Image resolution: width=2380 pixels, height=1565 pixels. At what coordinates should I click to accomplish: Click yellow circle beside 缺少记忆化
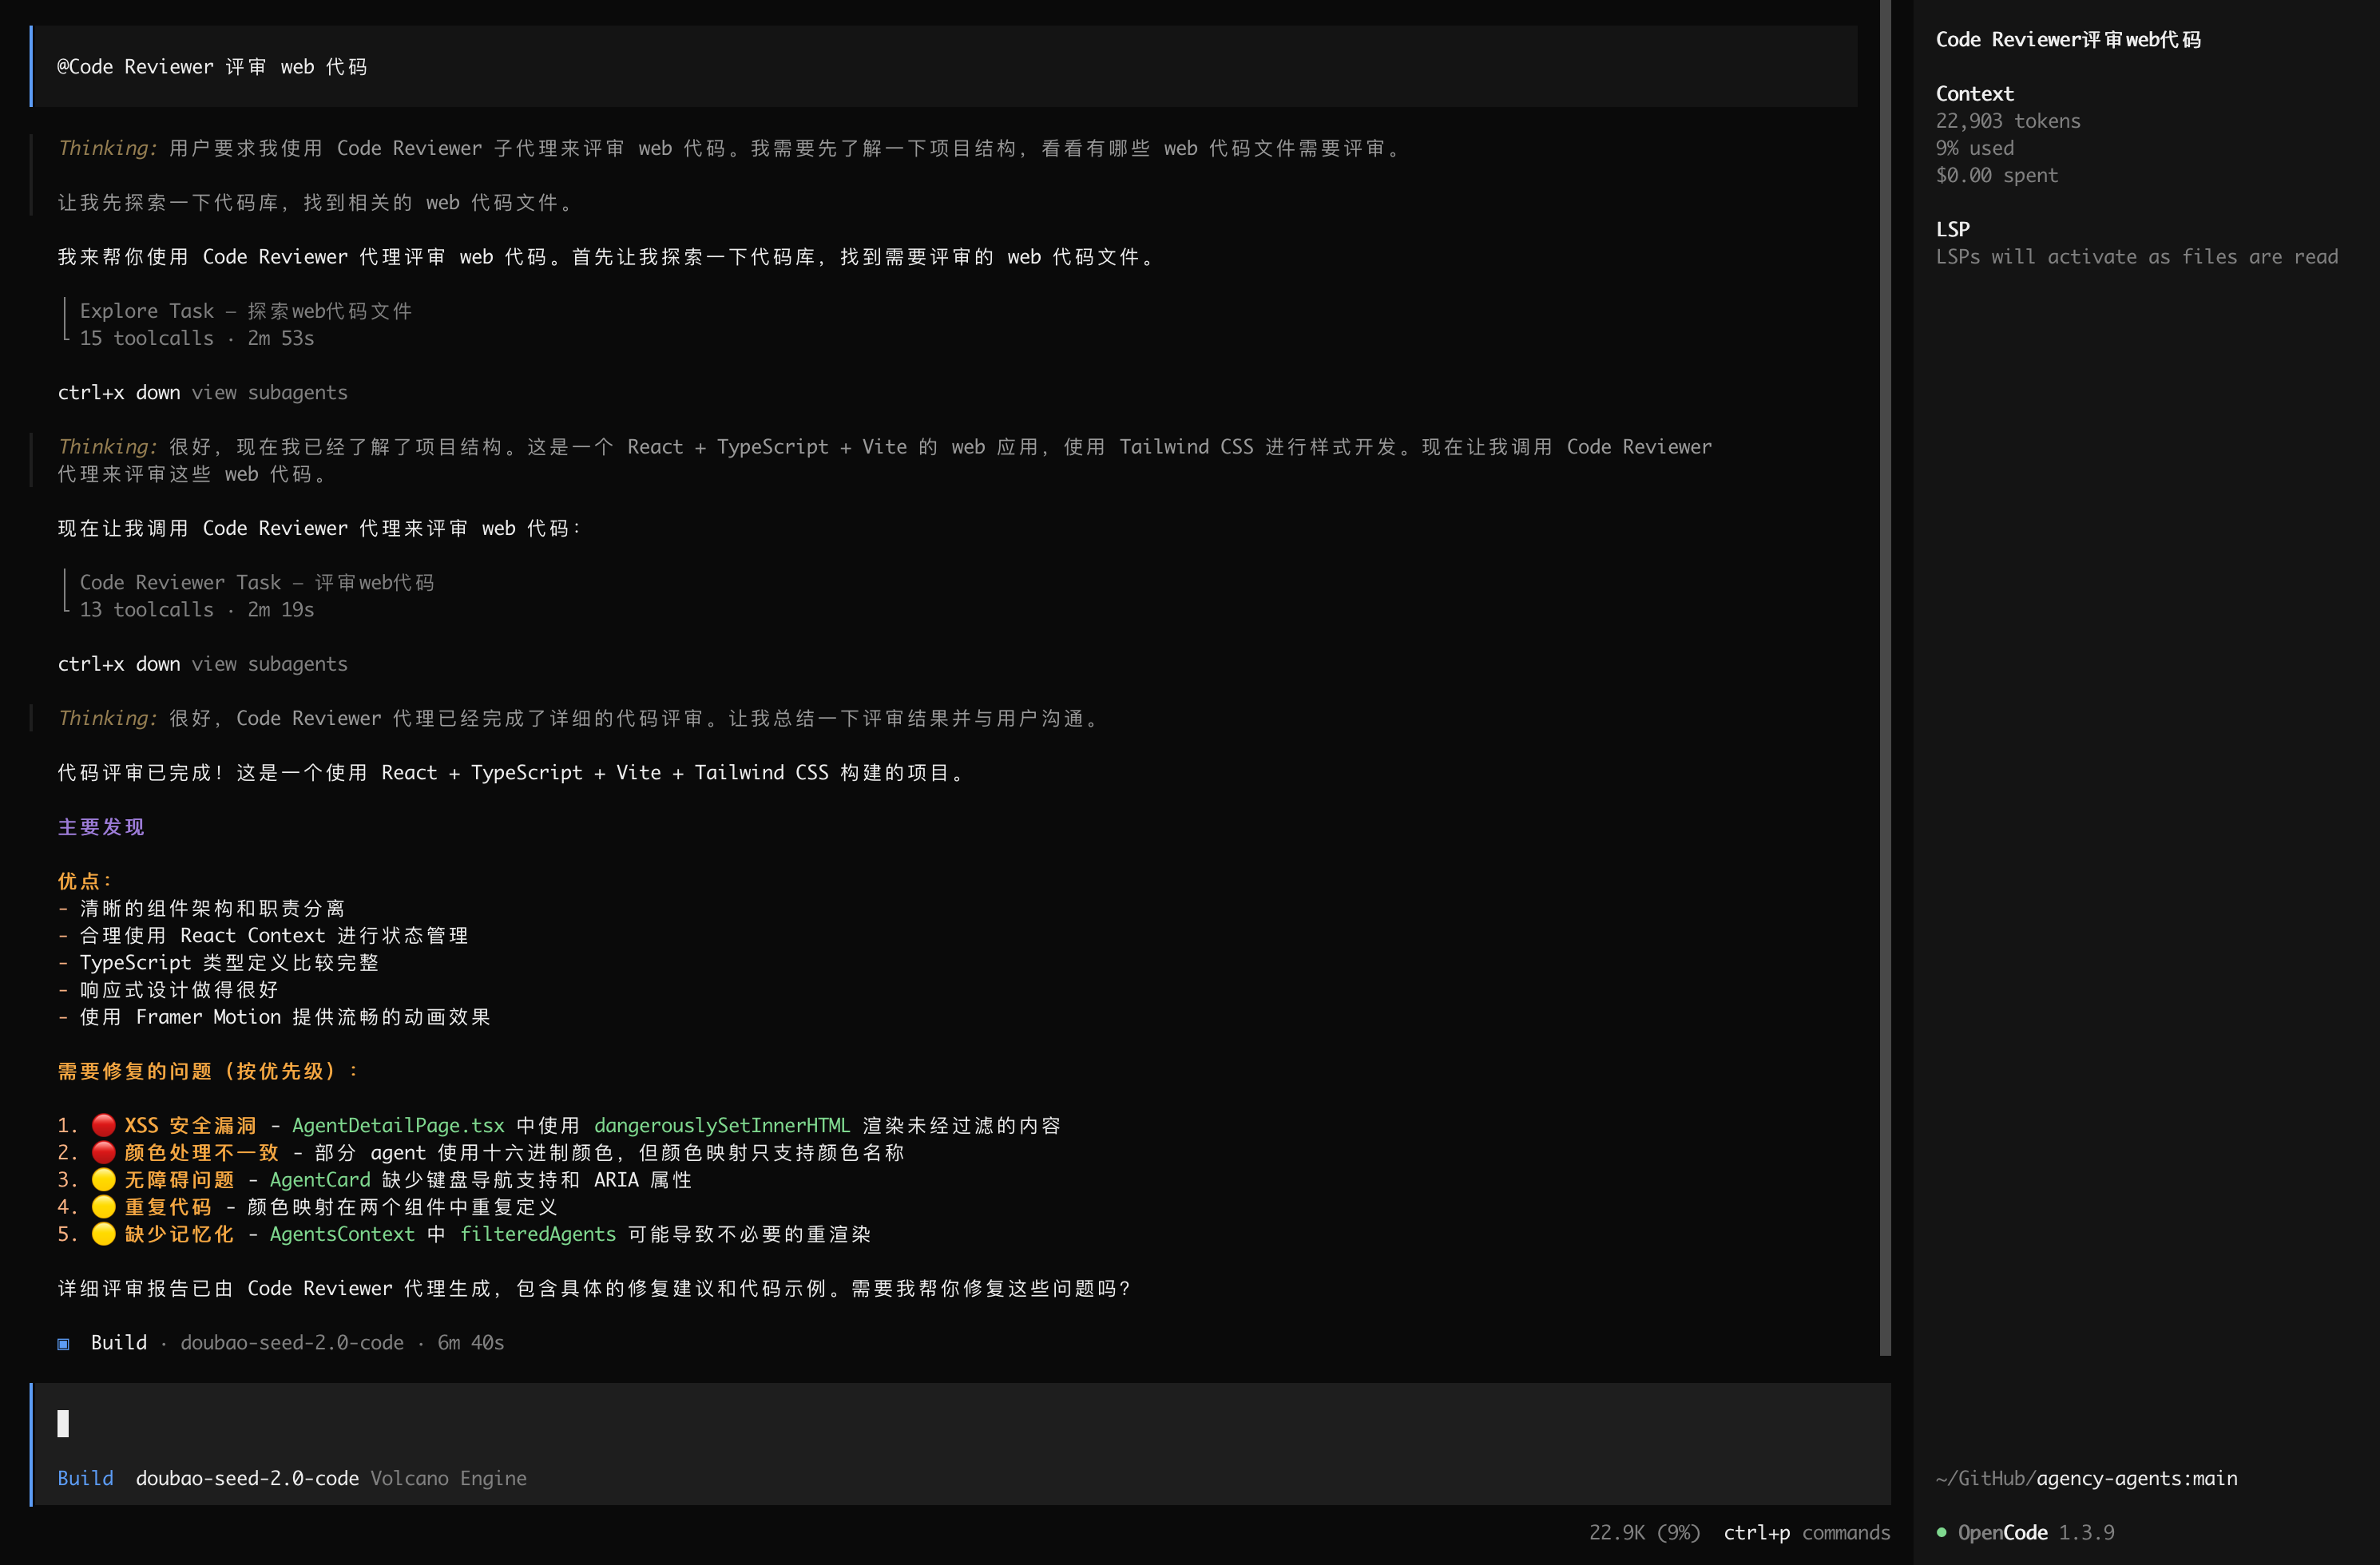click(103, 1234)
